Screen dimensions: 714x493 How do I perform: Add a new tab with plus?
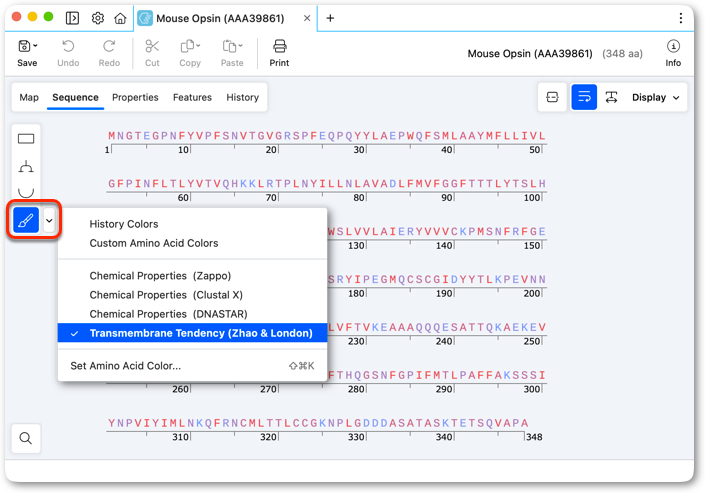331,18
